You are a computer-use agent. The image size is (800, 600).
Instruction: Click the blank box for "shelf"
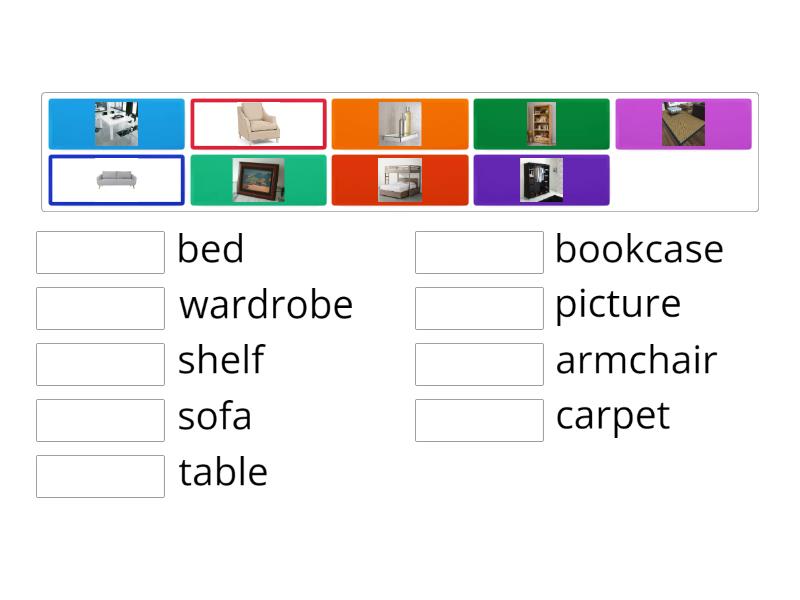coord(100,364)
